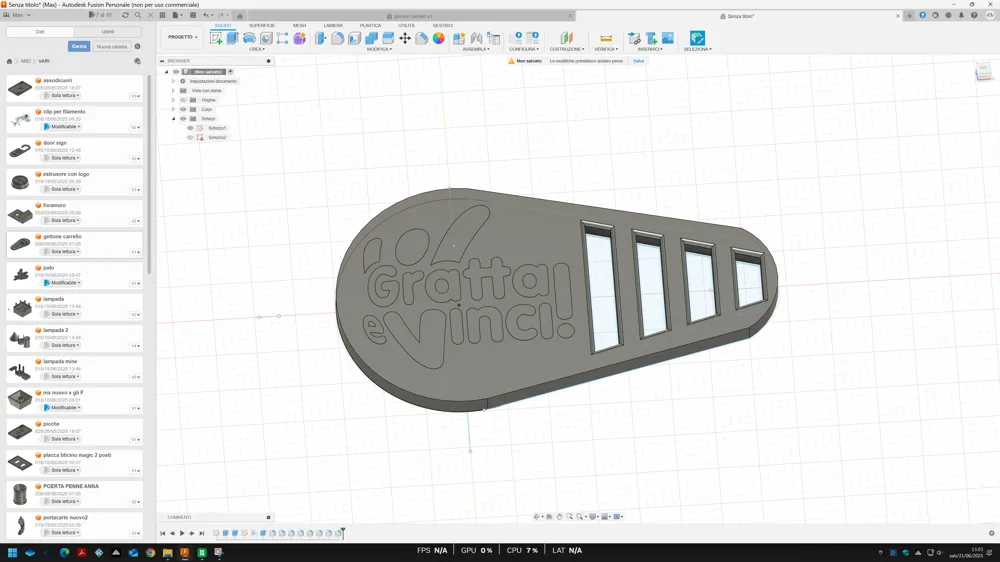Toggle visibility of Corpi folder

click(183, 109)
